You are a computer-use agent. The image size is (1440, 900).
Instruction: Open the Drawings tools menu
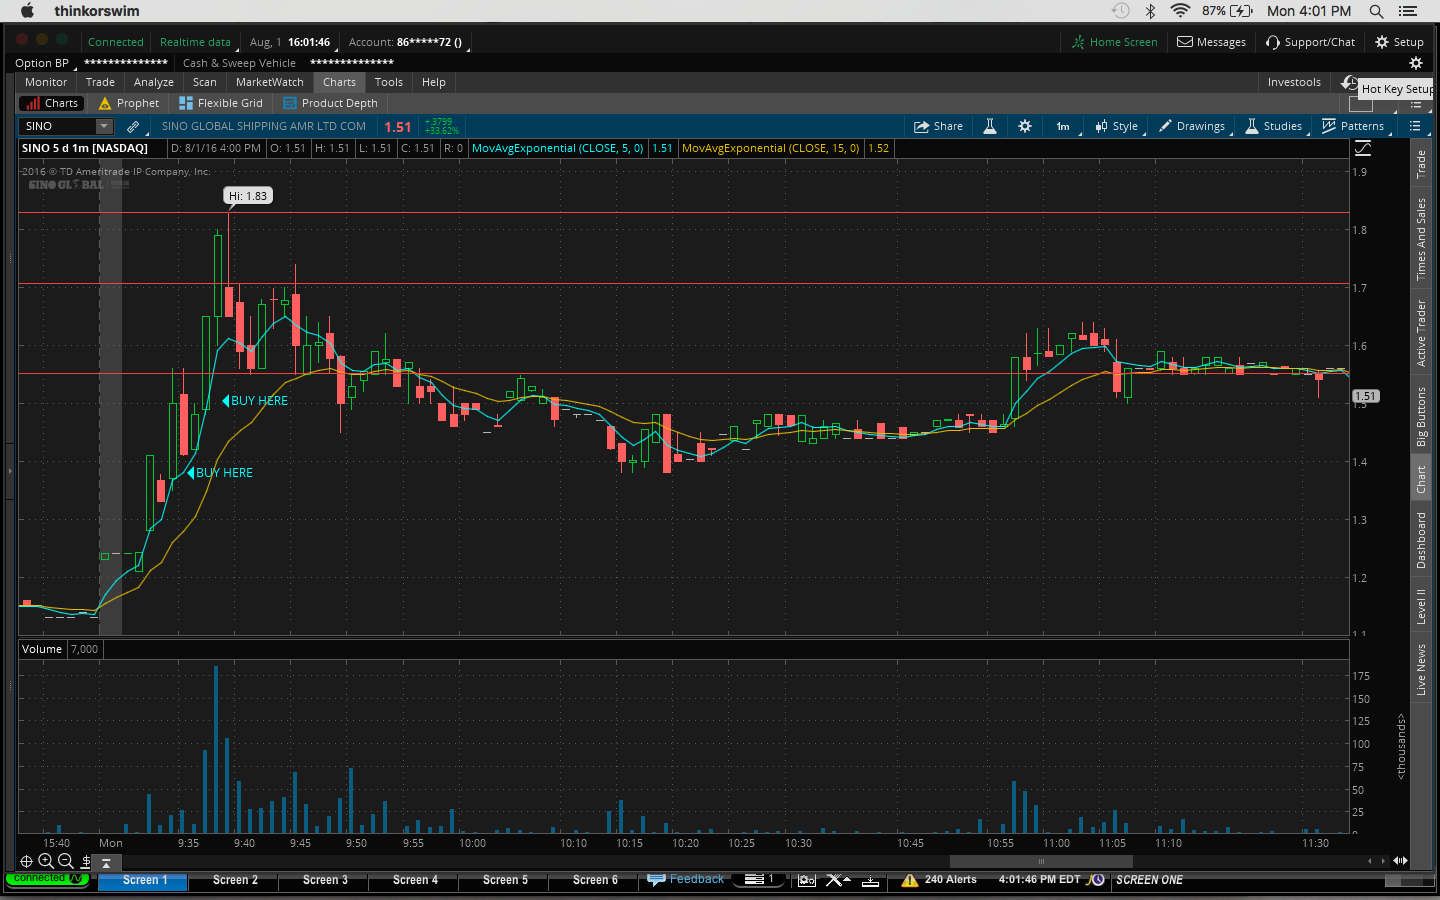[1192, 126]
